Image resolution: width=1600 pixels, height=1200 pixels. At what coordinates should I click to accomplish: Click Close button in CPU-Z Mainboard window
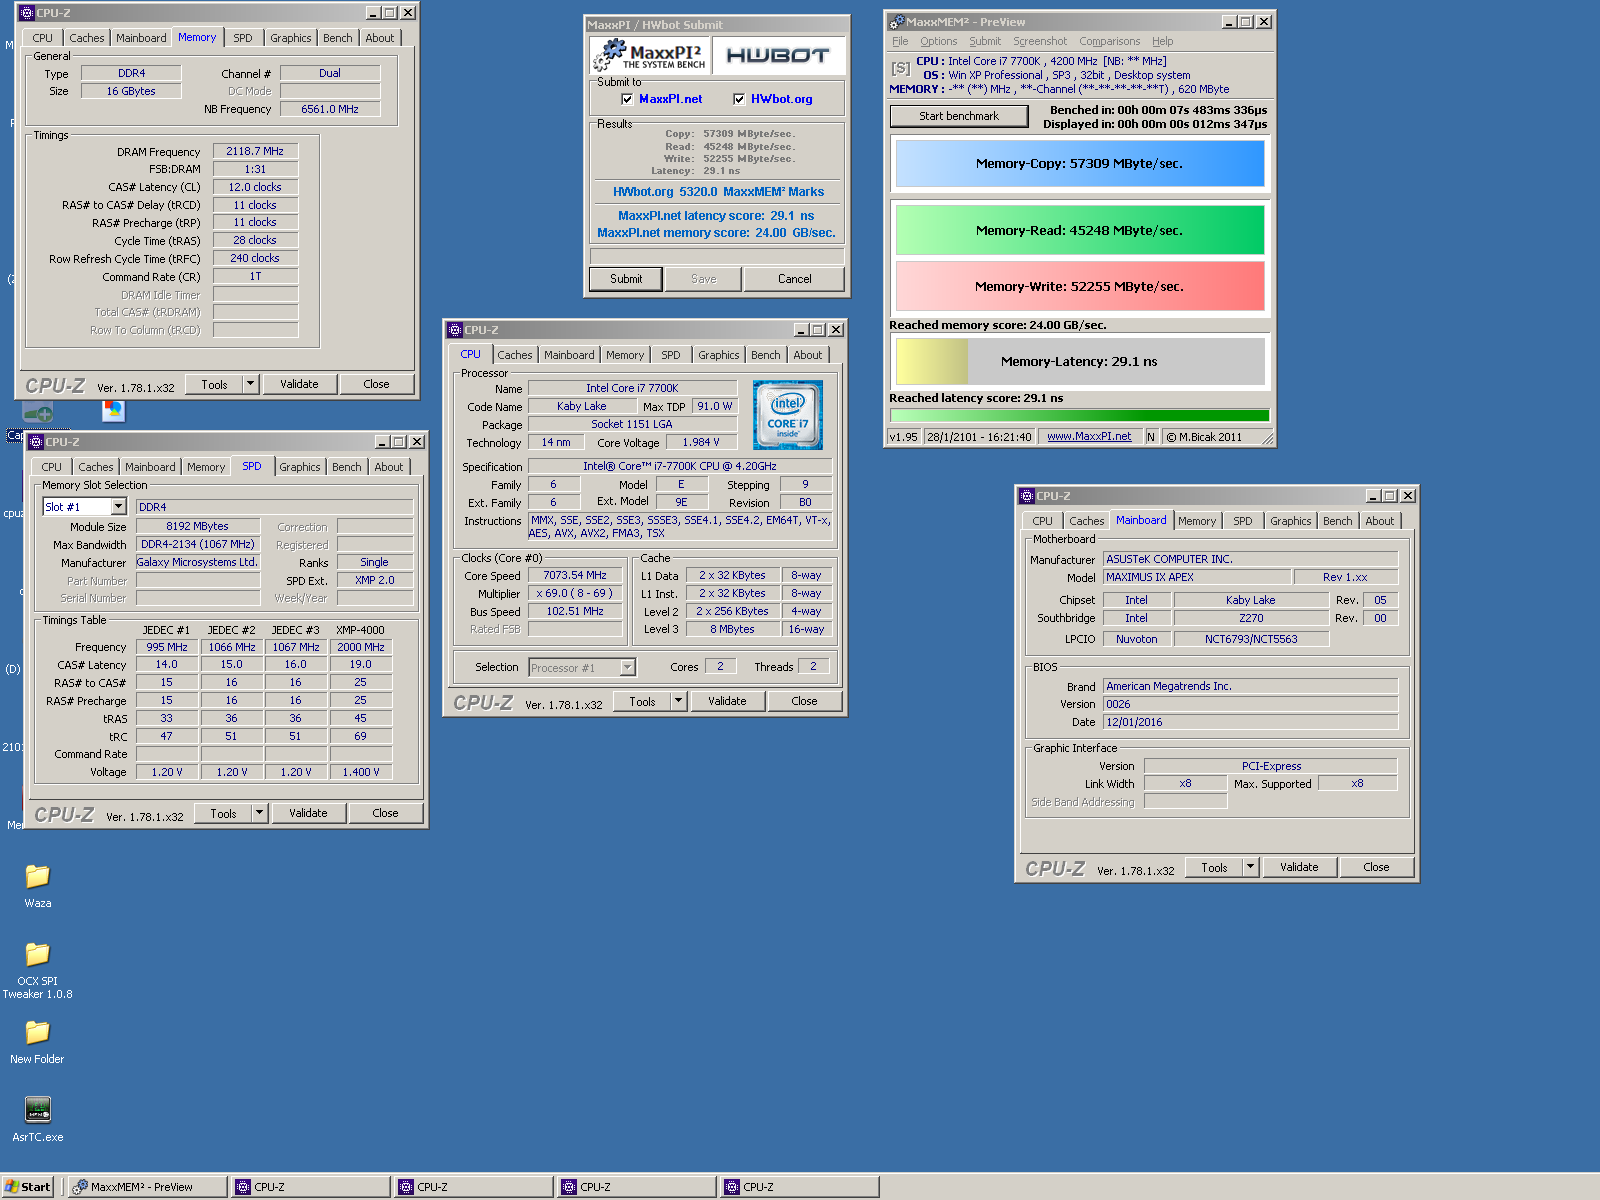coord(1376,867)
